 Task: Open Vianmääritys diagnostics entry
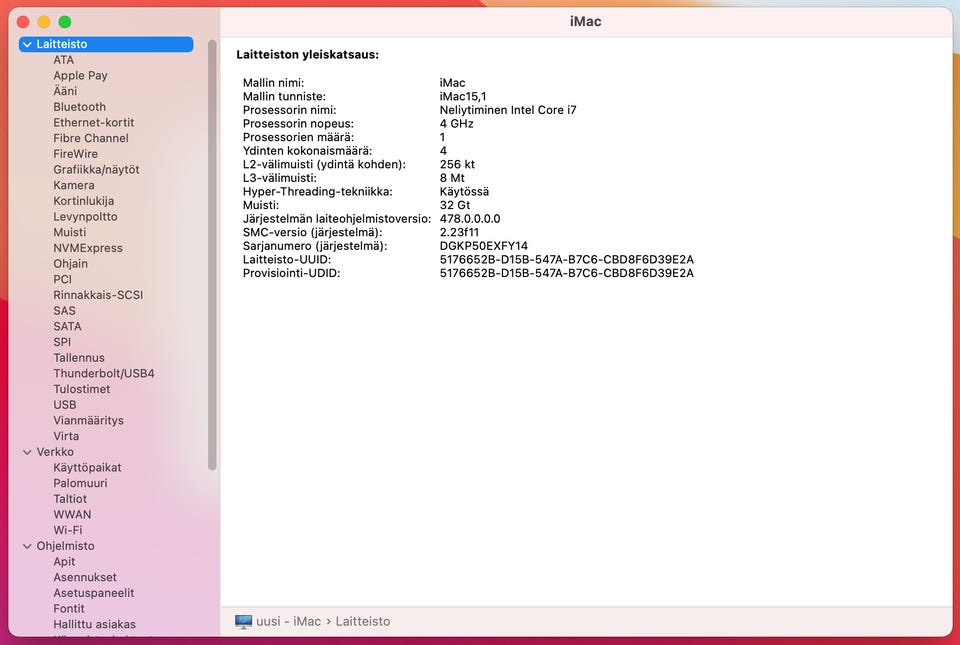pos(88,421)
